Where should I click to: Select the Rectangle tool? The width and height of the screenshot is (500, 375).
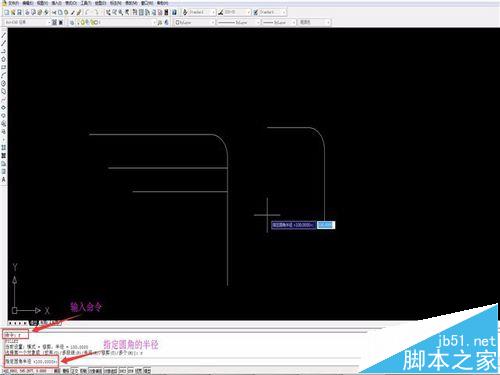click(4, 67)
